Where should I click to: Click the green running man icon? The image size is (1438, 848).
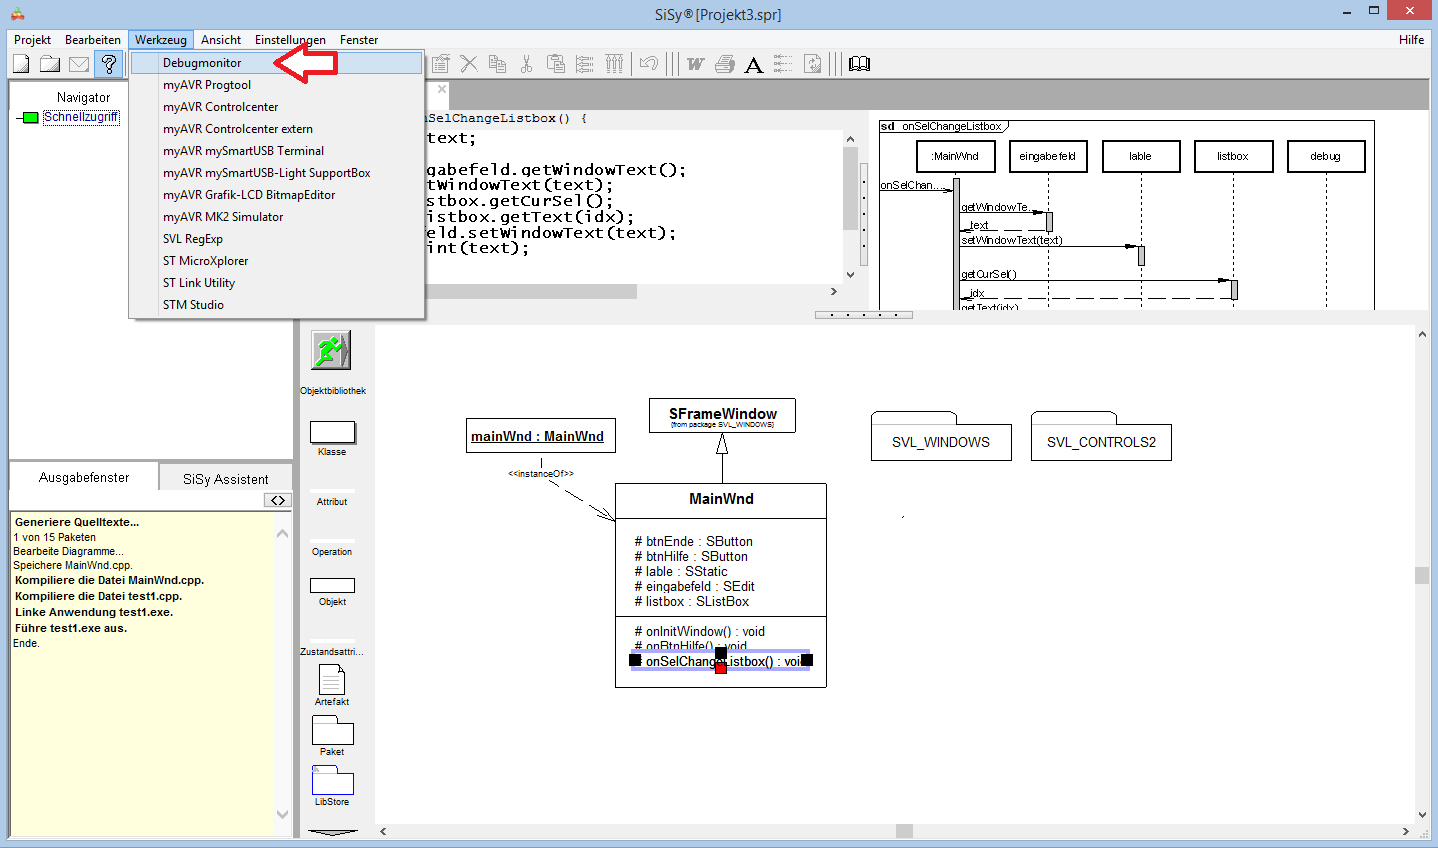click(331, 351)
